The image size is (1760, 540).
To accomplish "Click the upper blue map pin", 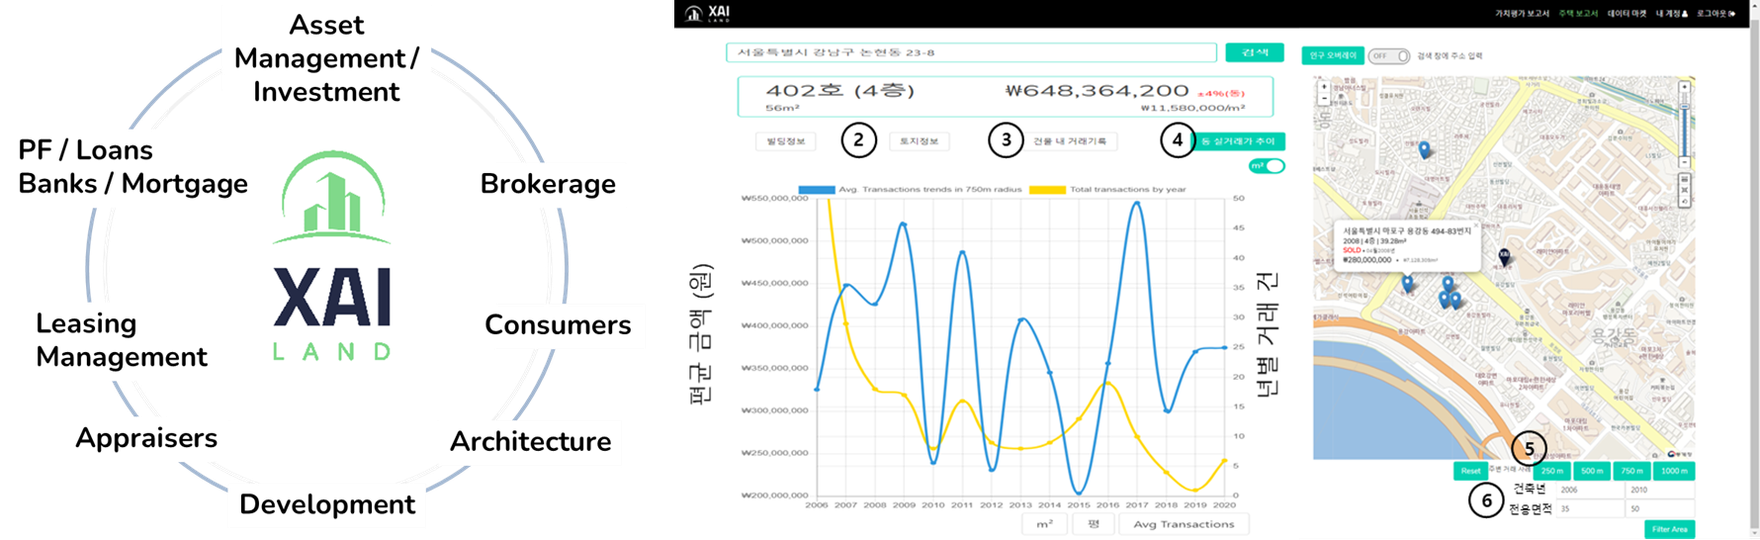I will (1424, 150).
